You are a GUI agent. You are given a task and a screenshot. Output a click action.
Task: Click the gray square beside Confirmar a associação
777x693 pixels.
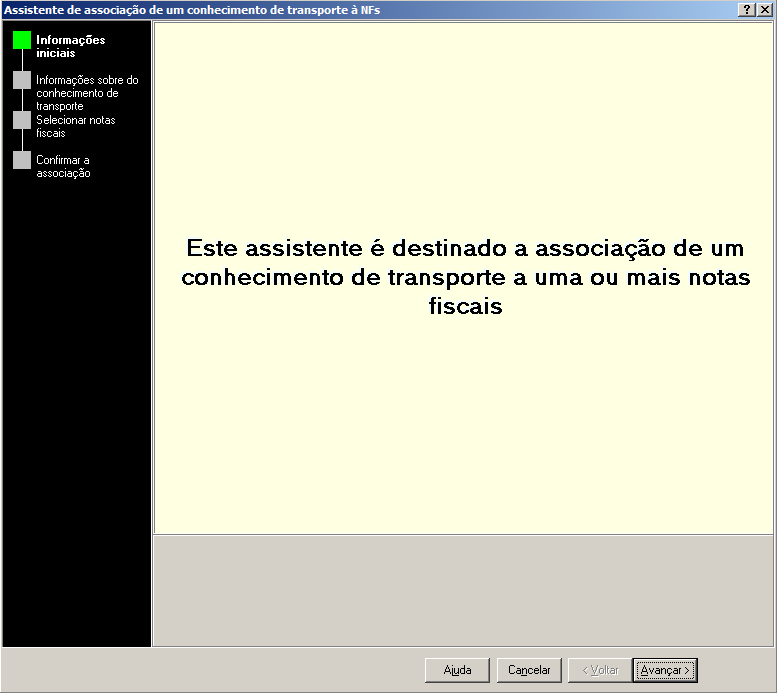pyautogui.click(x=22, y=160)
